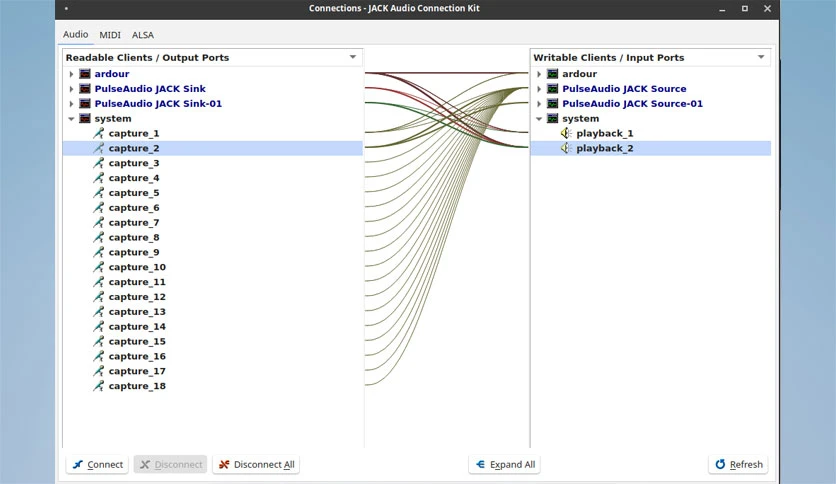Click the capture_11 port icon
The width and height of the screenshot is (836, 484).
coord(99,282)
